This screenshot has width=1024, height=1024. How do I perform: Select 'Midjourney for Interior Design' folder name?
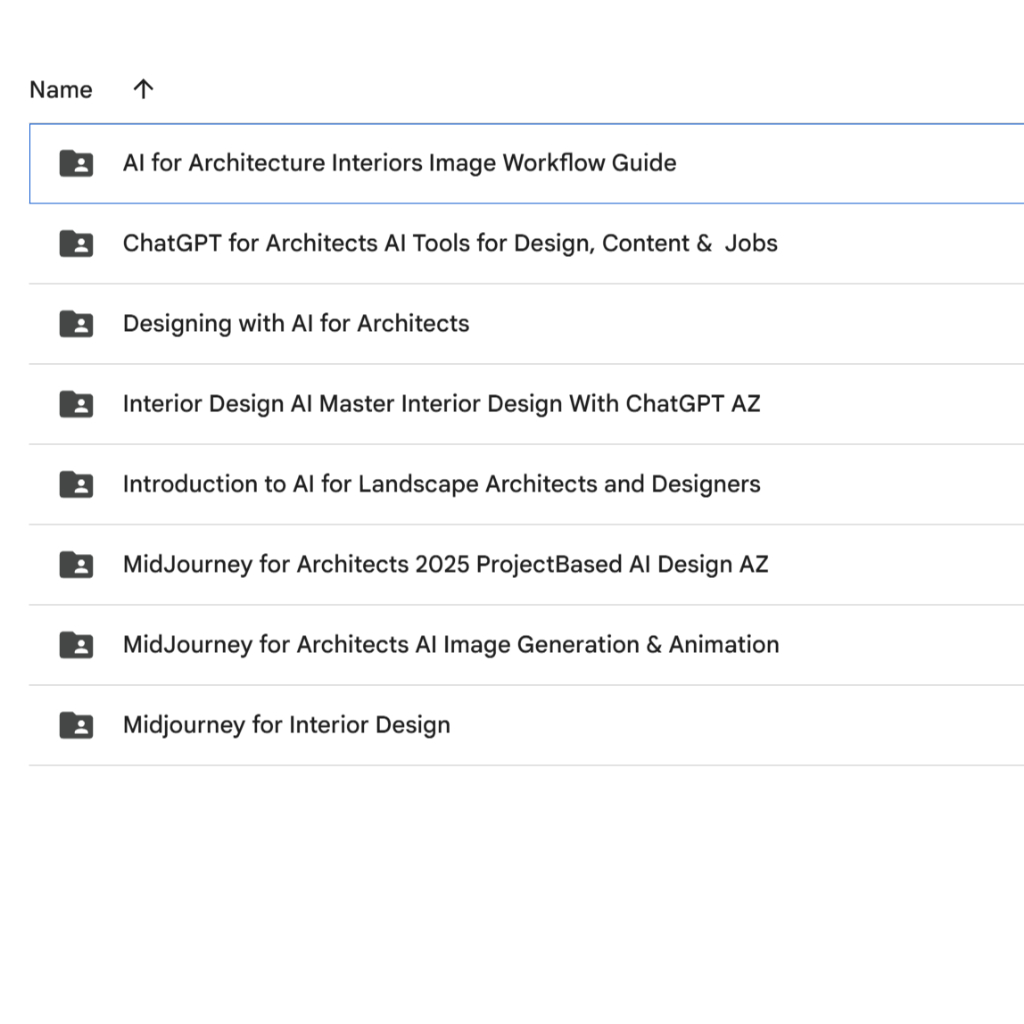click(287, 725)
